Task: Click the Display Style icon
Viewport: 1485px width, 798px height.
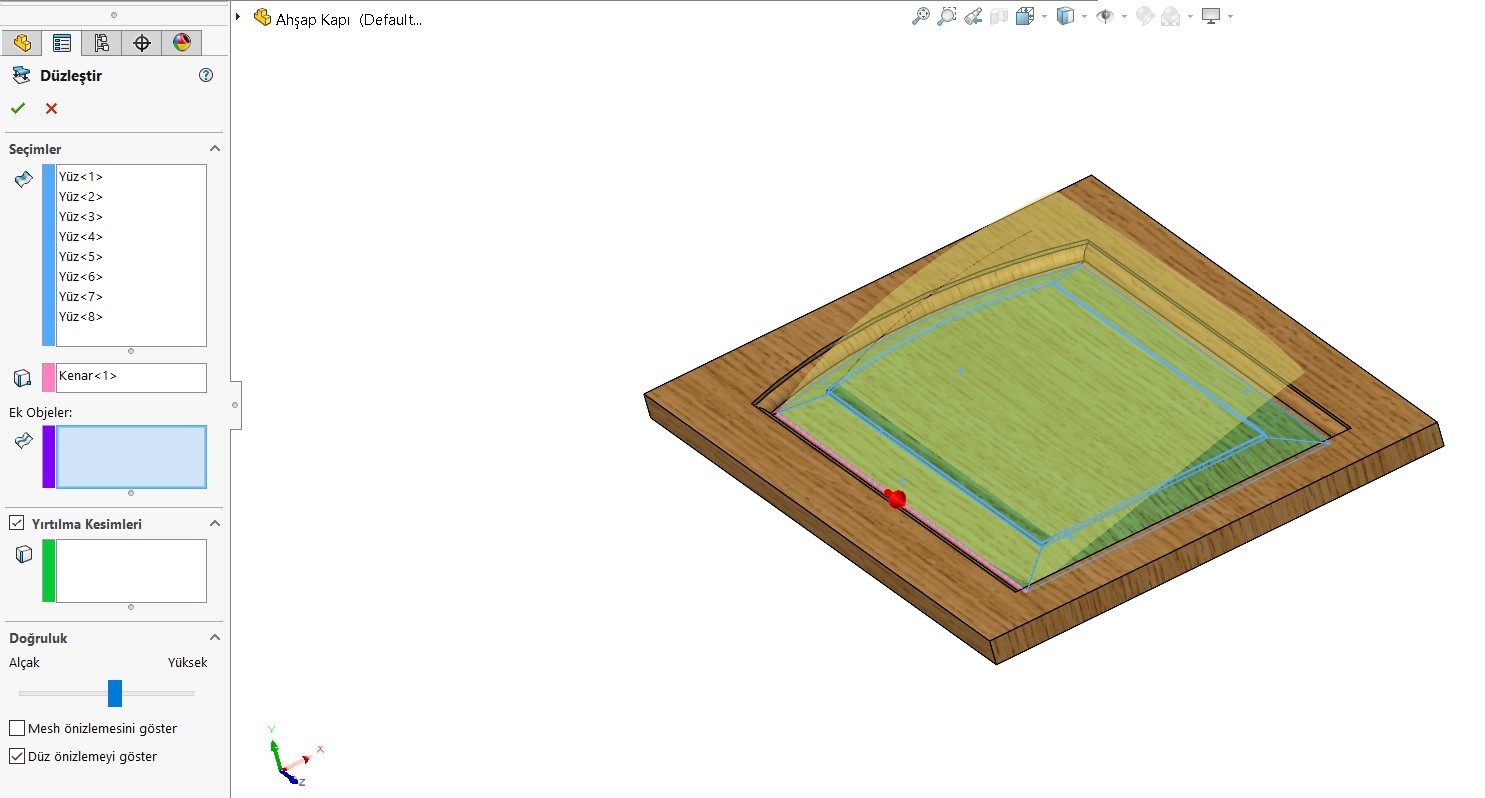Action: 1065,17
